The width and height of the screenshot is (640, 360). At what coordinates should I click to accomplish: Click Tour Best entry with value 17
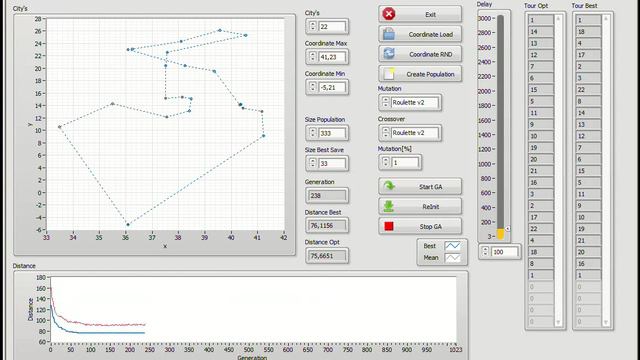click(588, 55)
